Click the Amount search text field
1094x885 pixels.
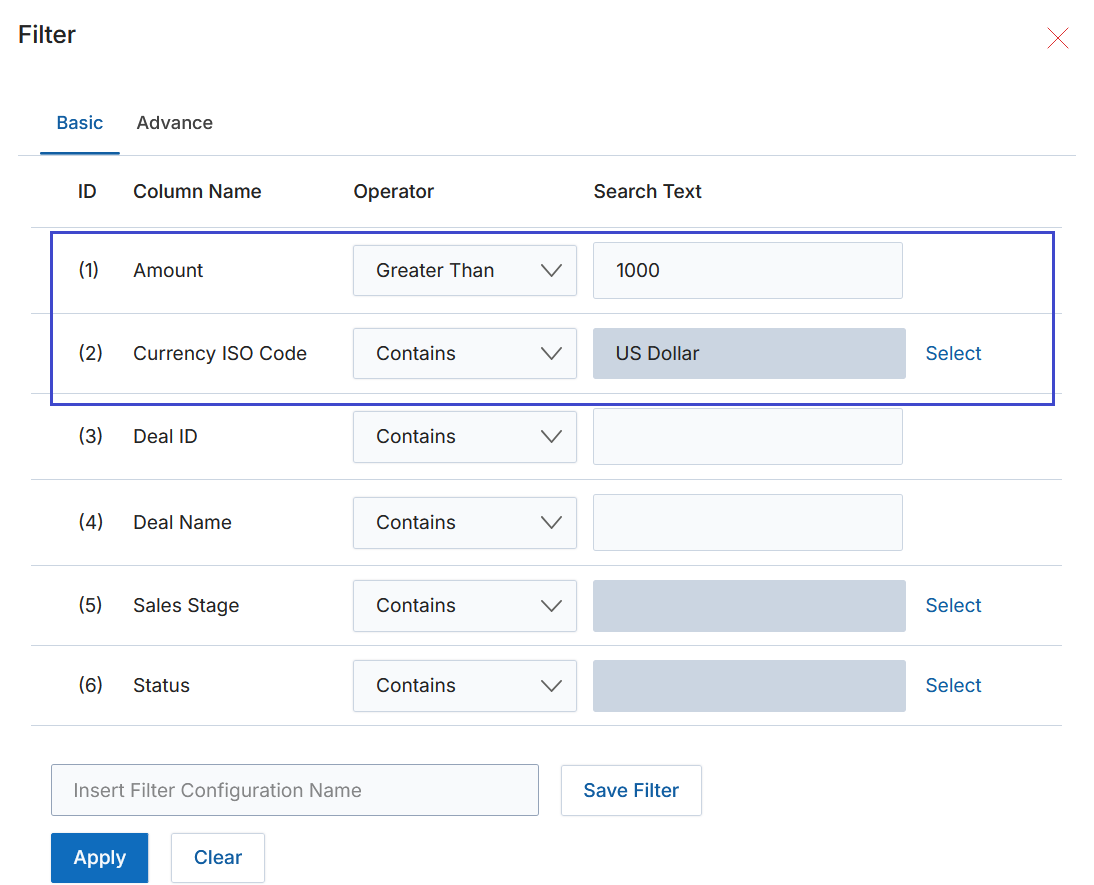point(747,270)
